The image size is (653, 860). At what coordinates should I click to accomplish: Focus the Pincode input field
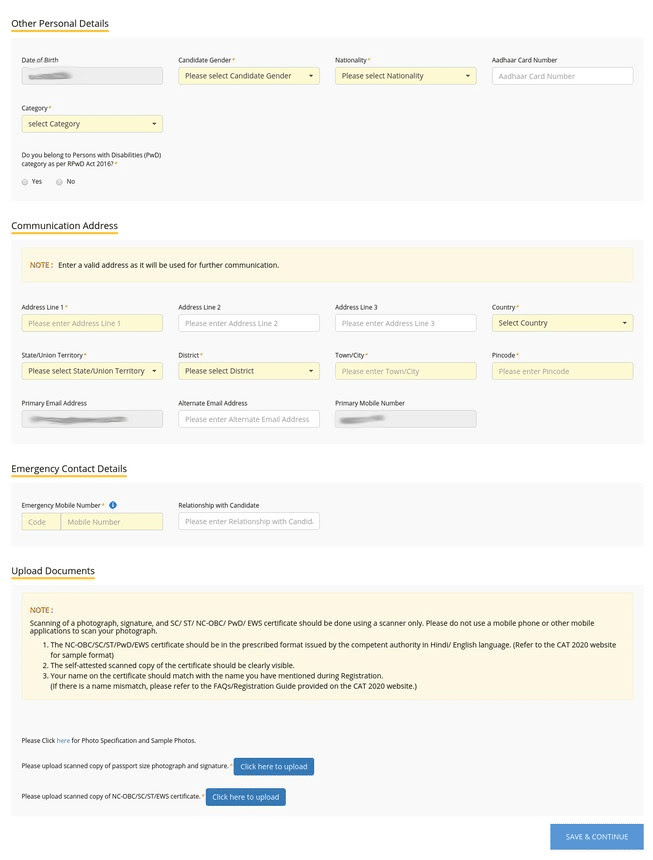(562, 371)
